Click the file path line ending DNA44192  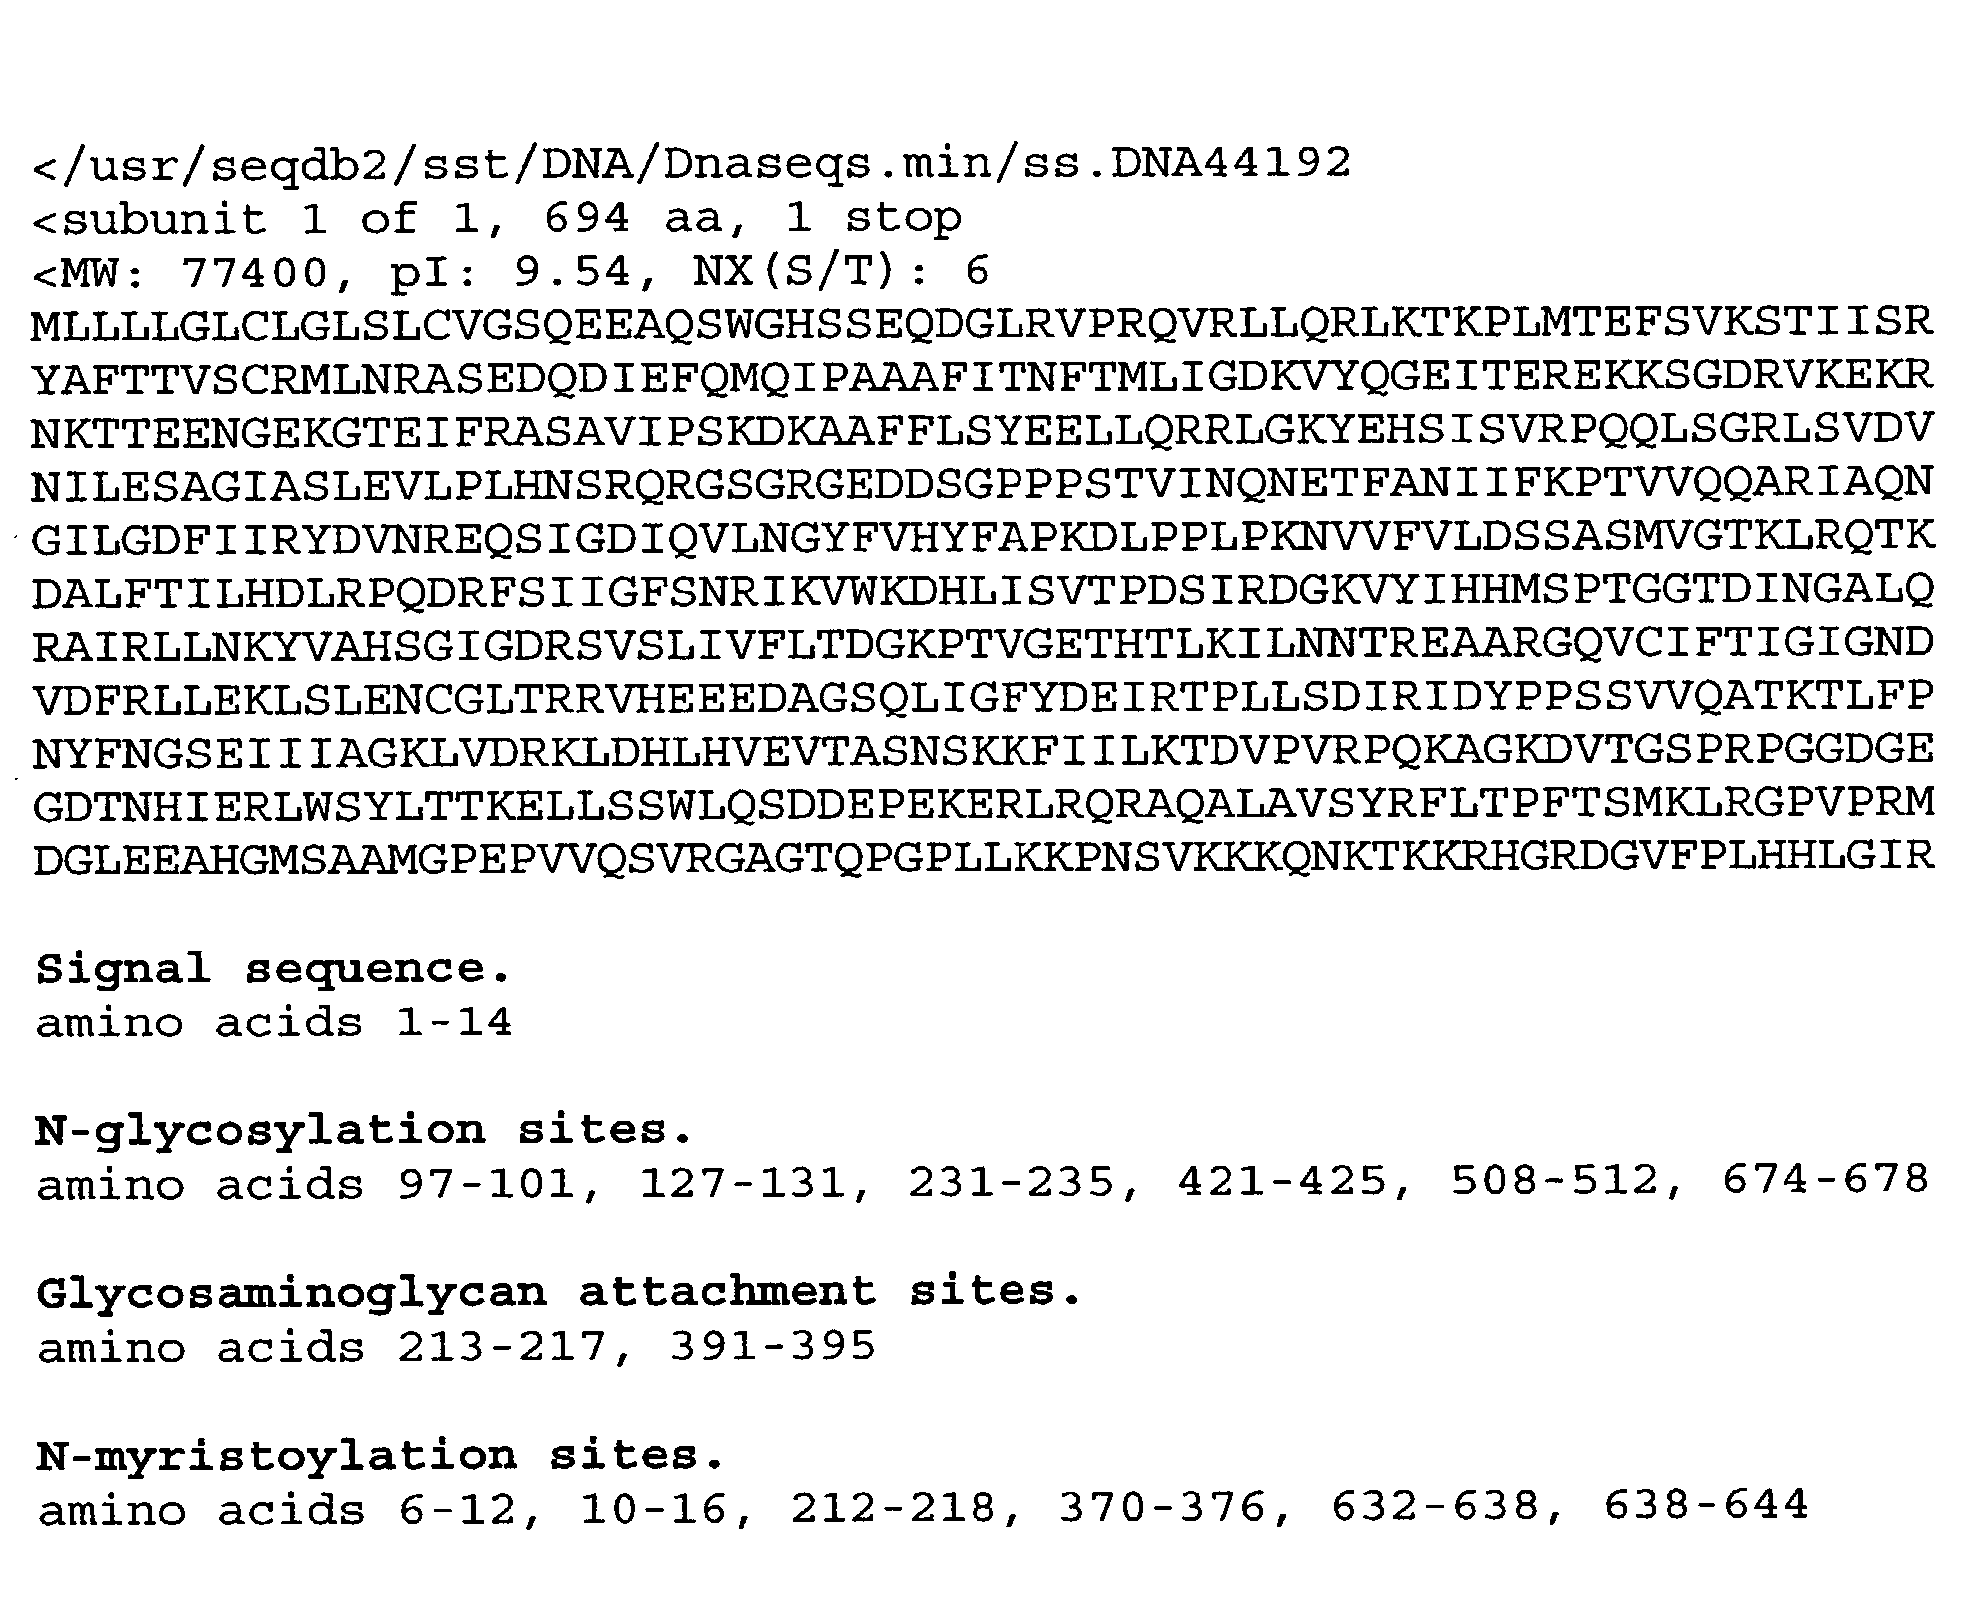(x=691, y=163)
